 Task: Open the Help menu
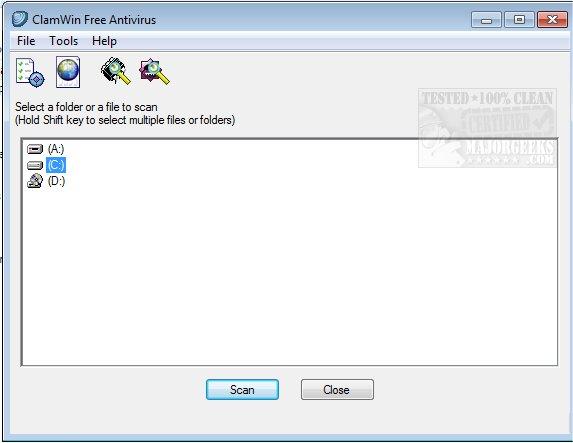point(105,41)
